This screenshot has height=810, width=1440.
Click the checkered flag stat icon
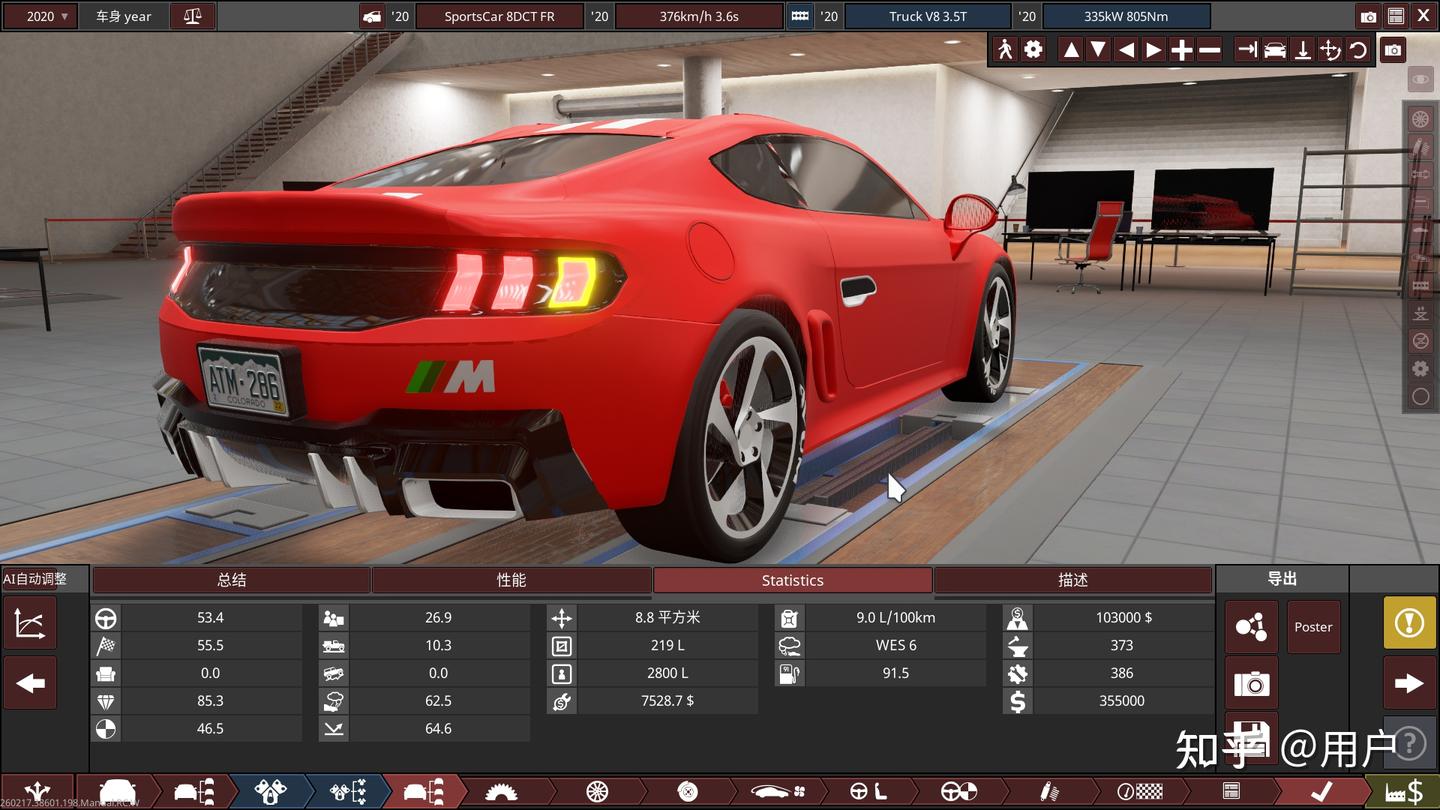click(106, 646)
